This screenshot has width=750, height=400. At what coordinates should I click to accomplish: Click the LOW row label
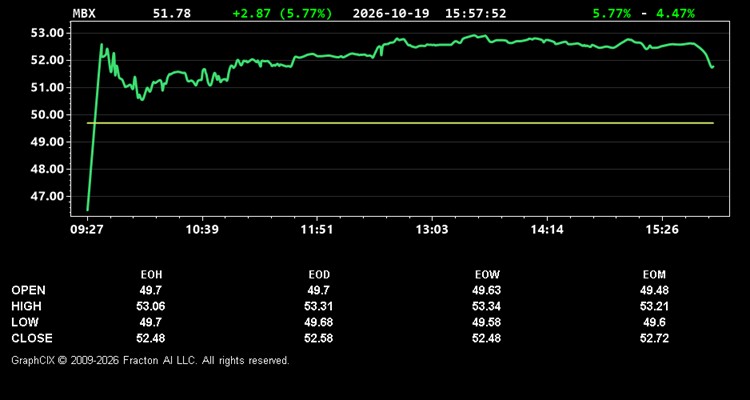[x=25, y=322]
